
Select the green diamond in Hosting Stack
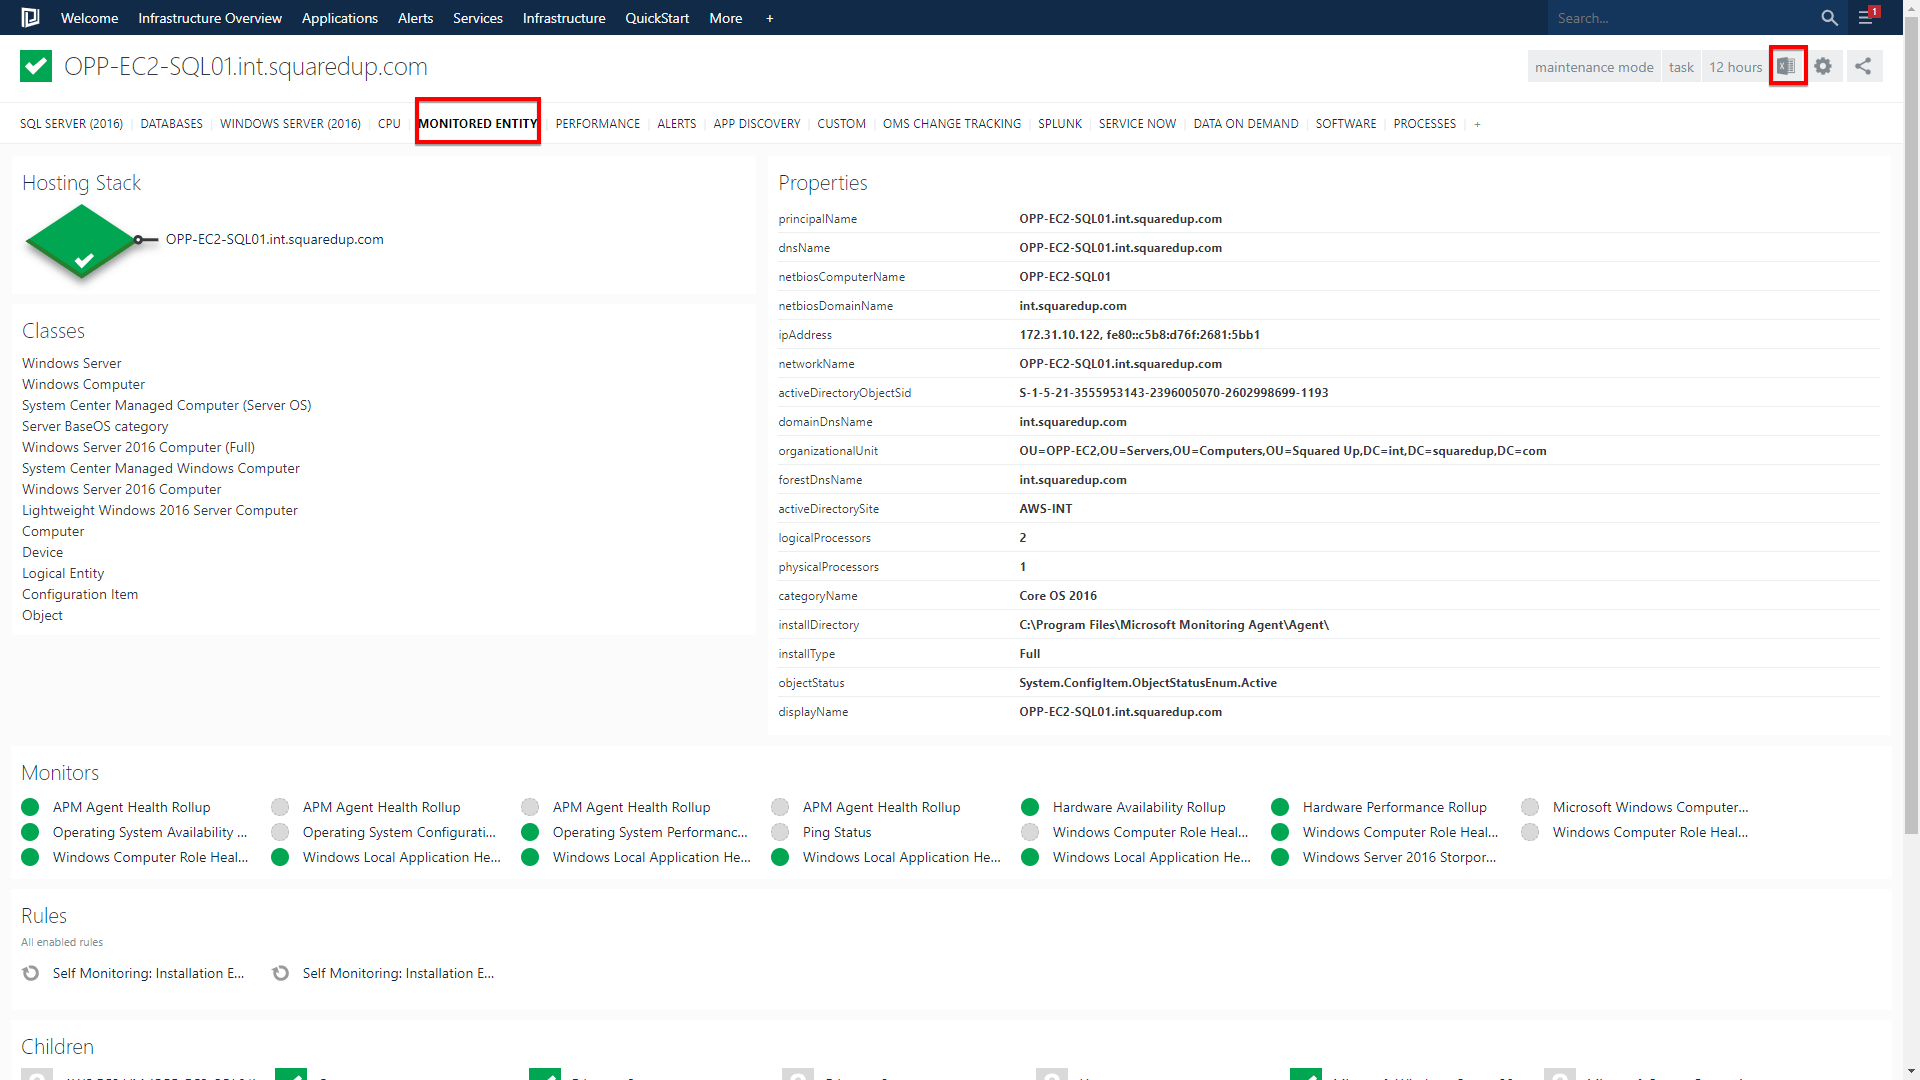[x=82, y=242]
